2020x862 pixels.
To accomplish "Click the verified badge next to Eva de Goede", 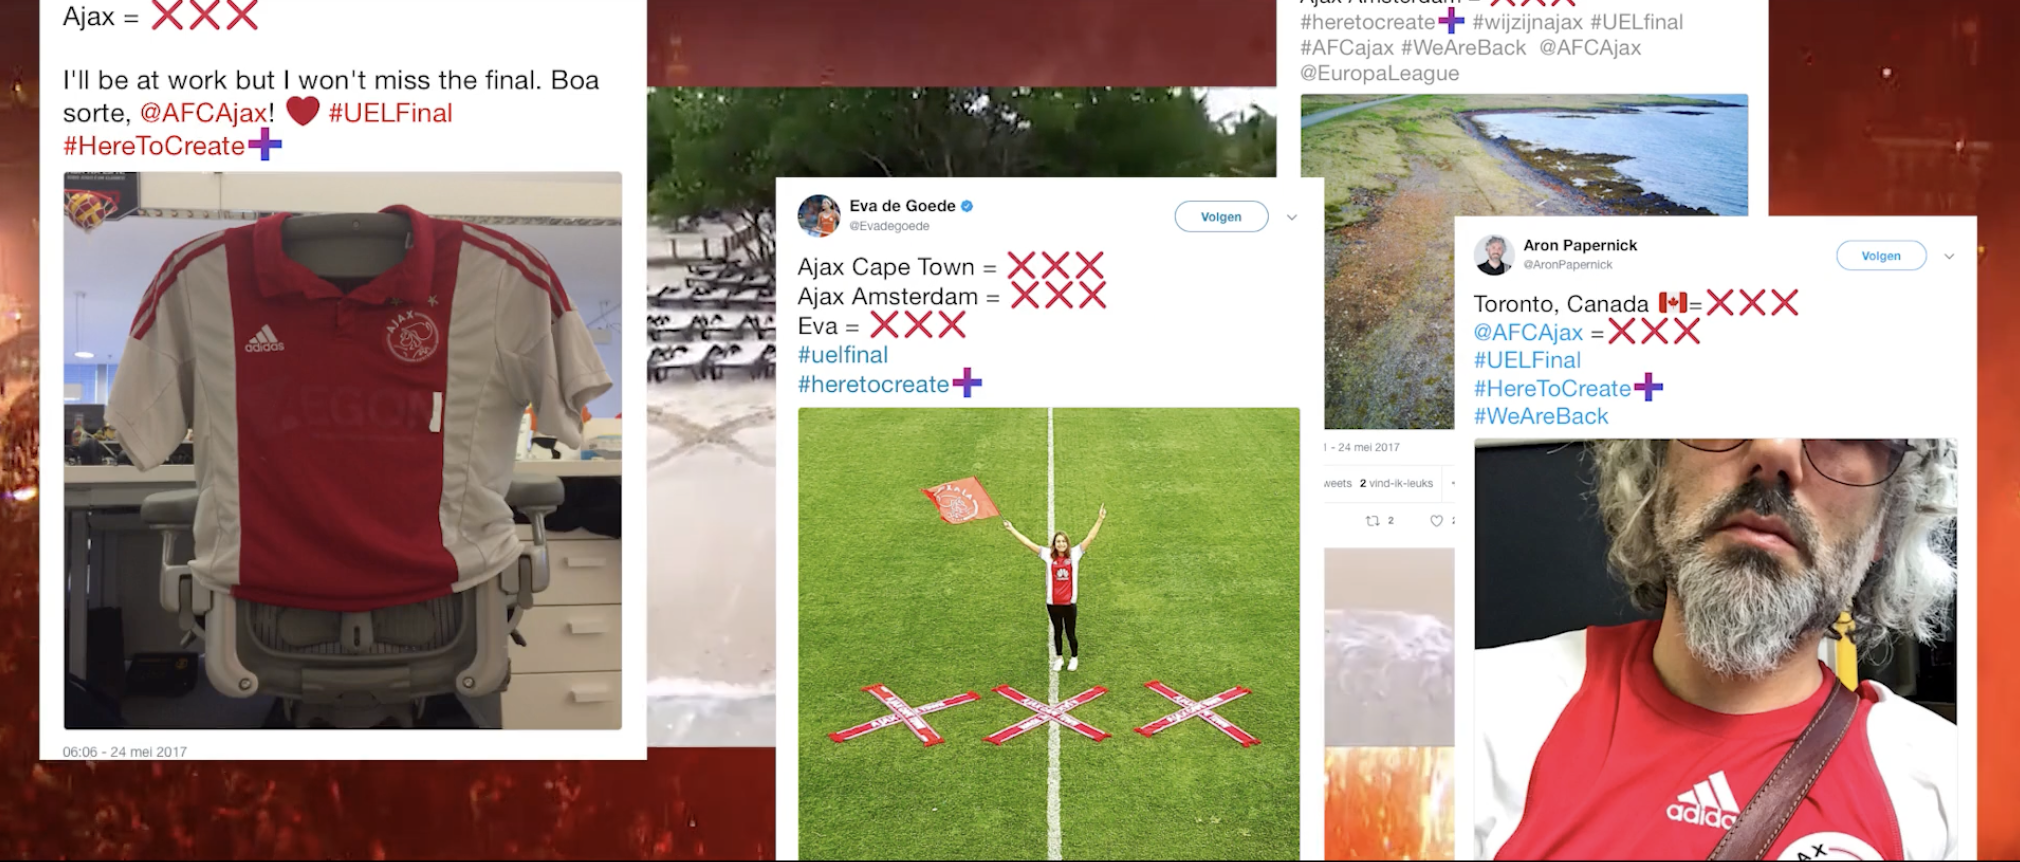I will [967, 206].
